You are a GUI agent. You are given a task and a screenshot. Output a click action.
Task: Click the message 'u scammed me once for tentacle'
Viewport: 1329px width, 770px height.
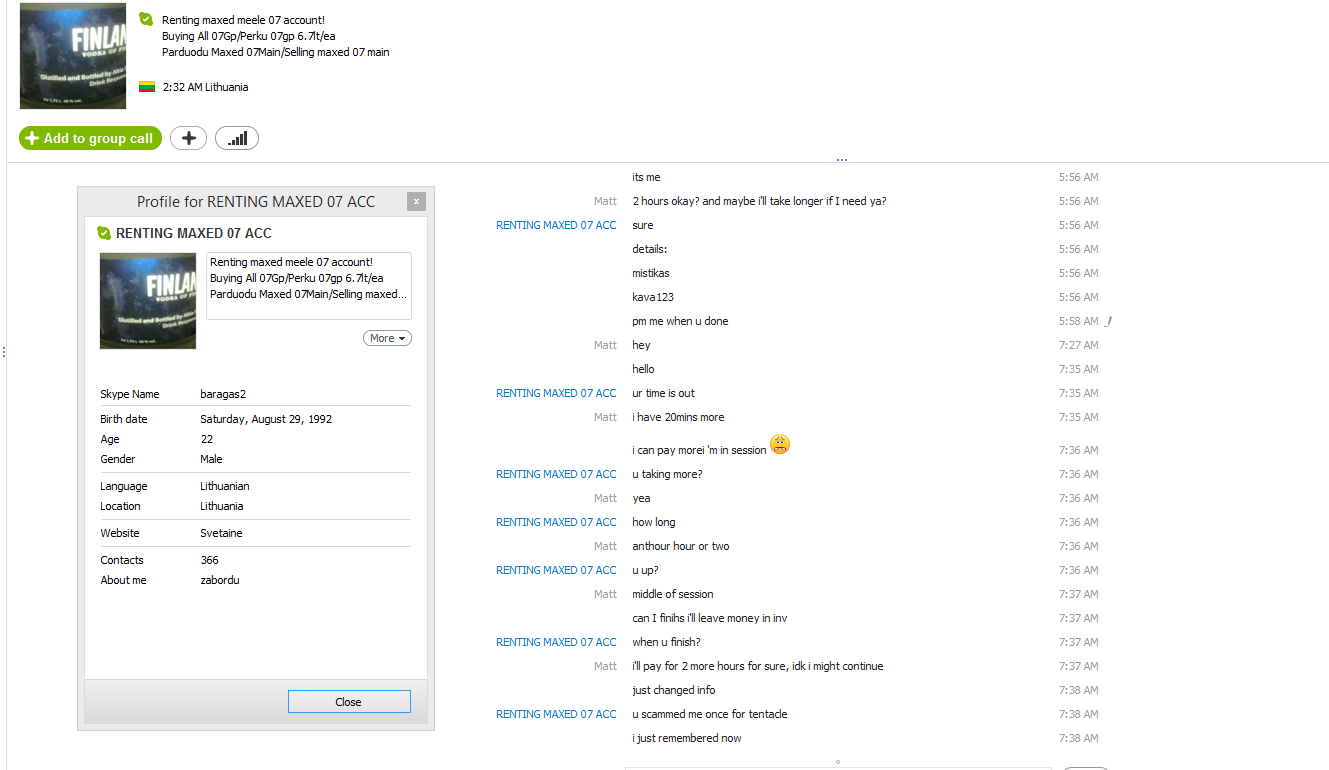point(710,714)
